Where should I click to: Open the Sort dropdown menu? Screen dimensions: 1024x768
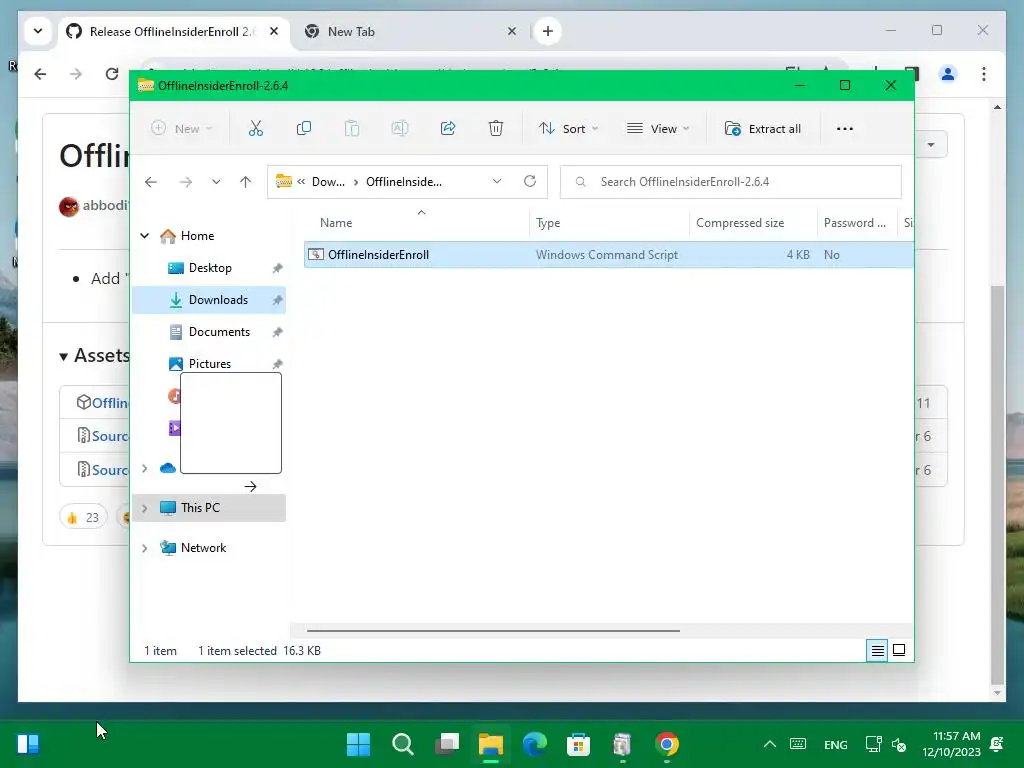click(568, 129)
